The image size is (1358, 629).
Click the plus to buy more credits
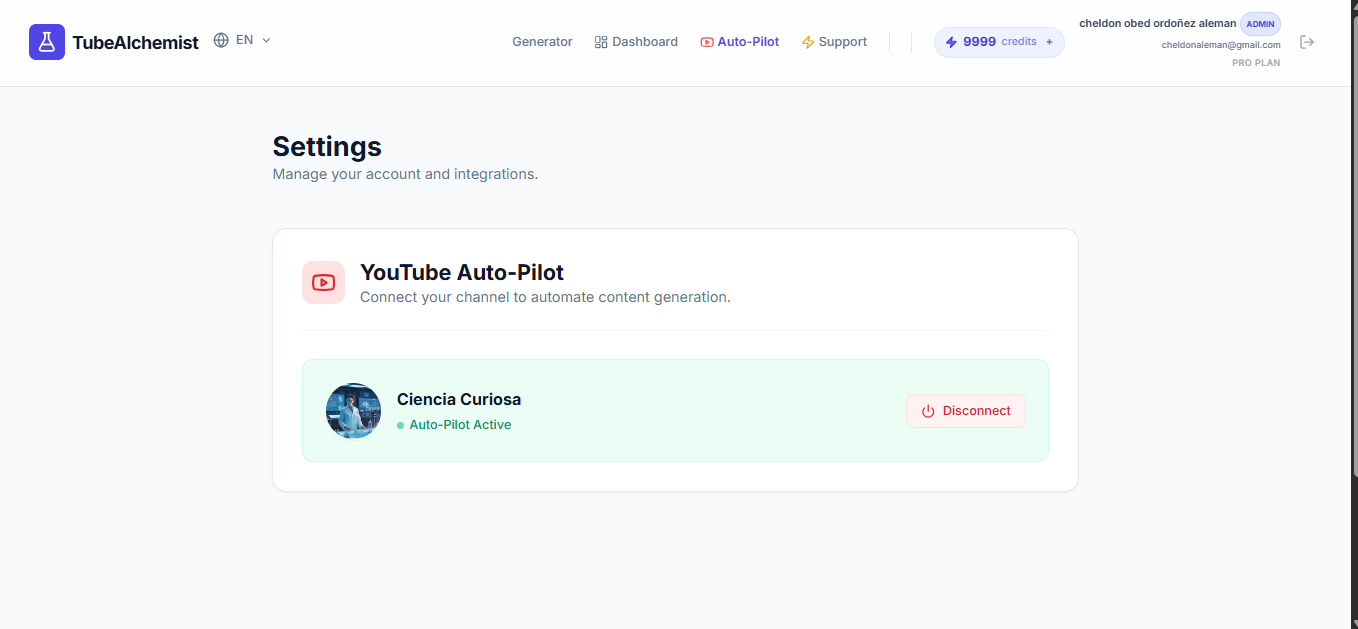click(1048, 42)
